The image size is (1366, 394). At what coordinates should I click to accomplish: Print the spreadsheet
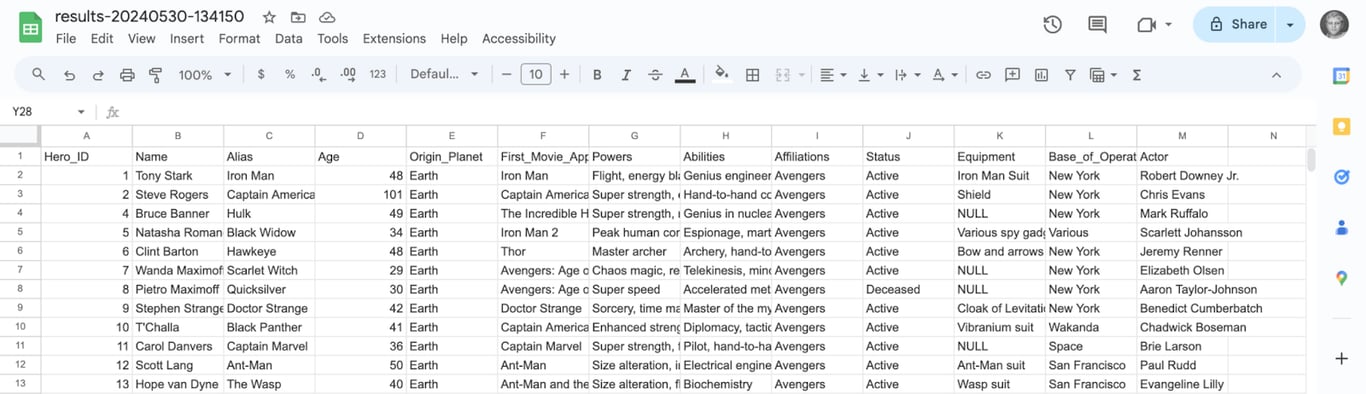(x=127, y=75)
